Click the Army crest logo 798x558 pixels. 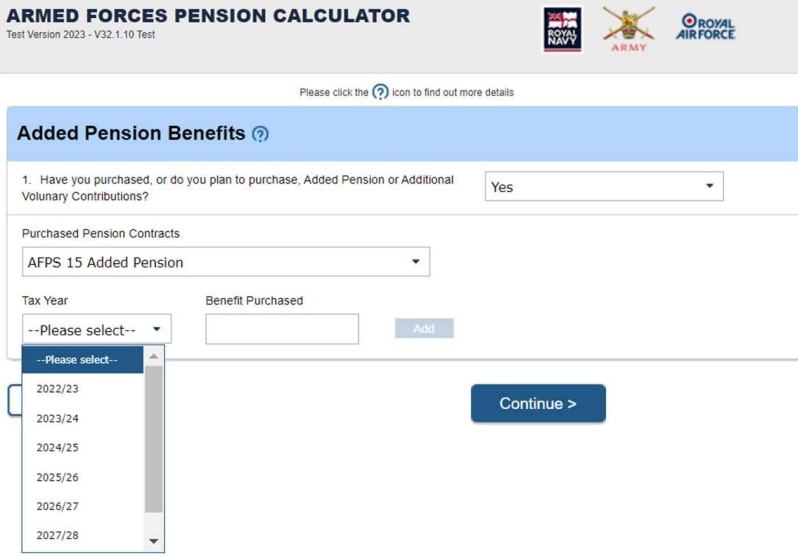click(629, 30)
